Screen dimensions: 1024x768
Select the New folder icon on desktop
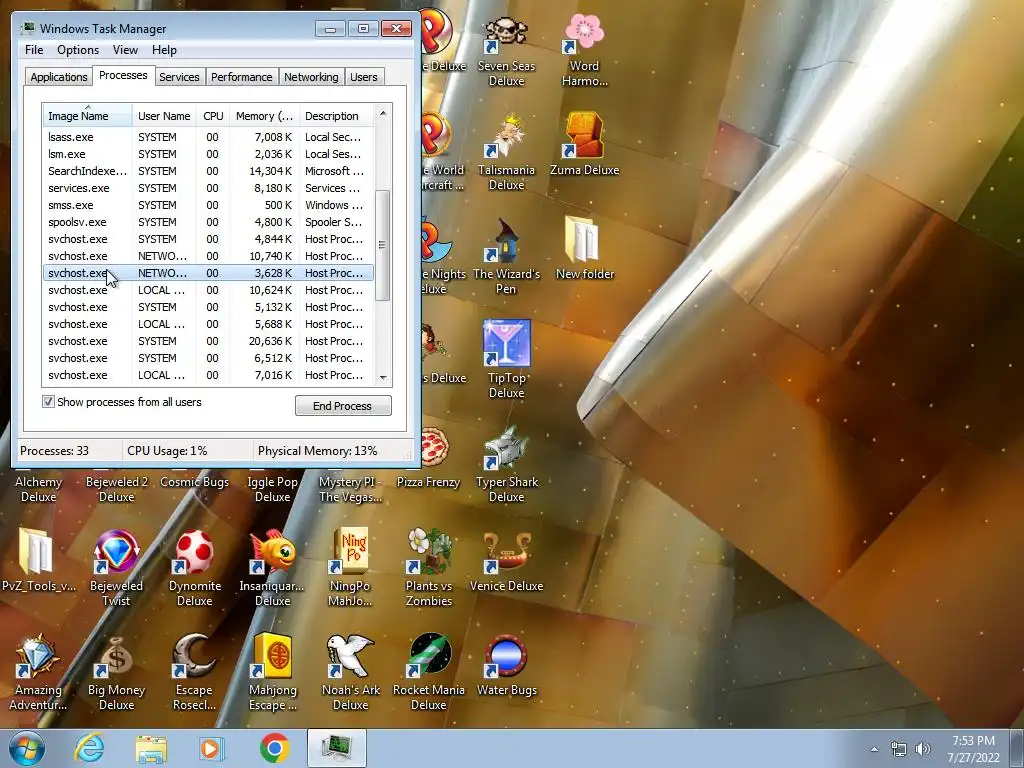pos(584,248)
